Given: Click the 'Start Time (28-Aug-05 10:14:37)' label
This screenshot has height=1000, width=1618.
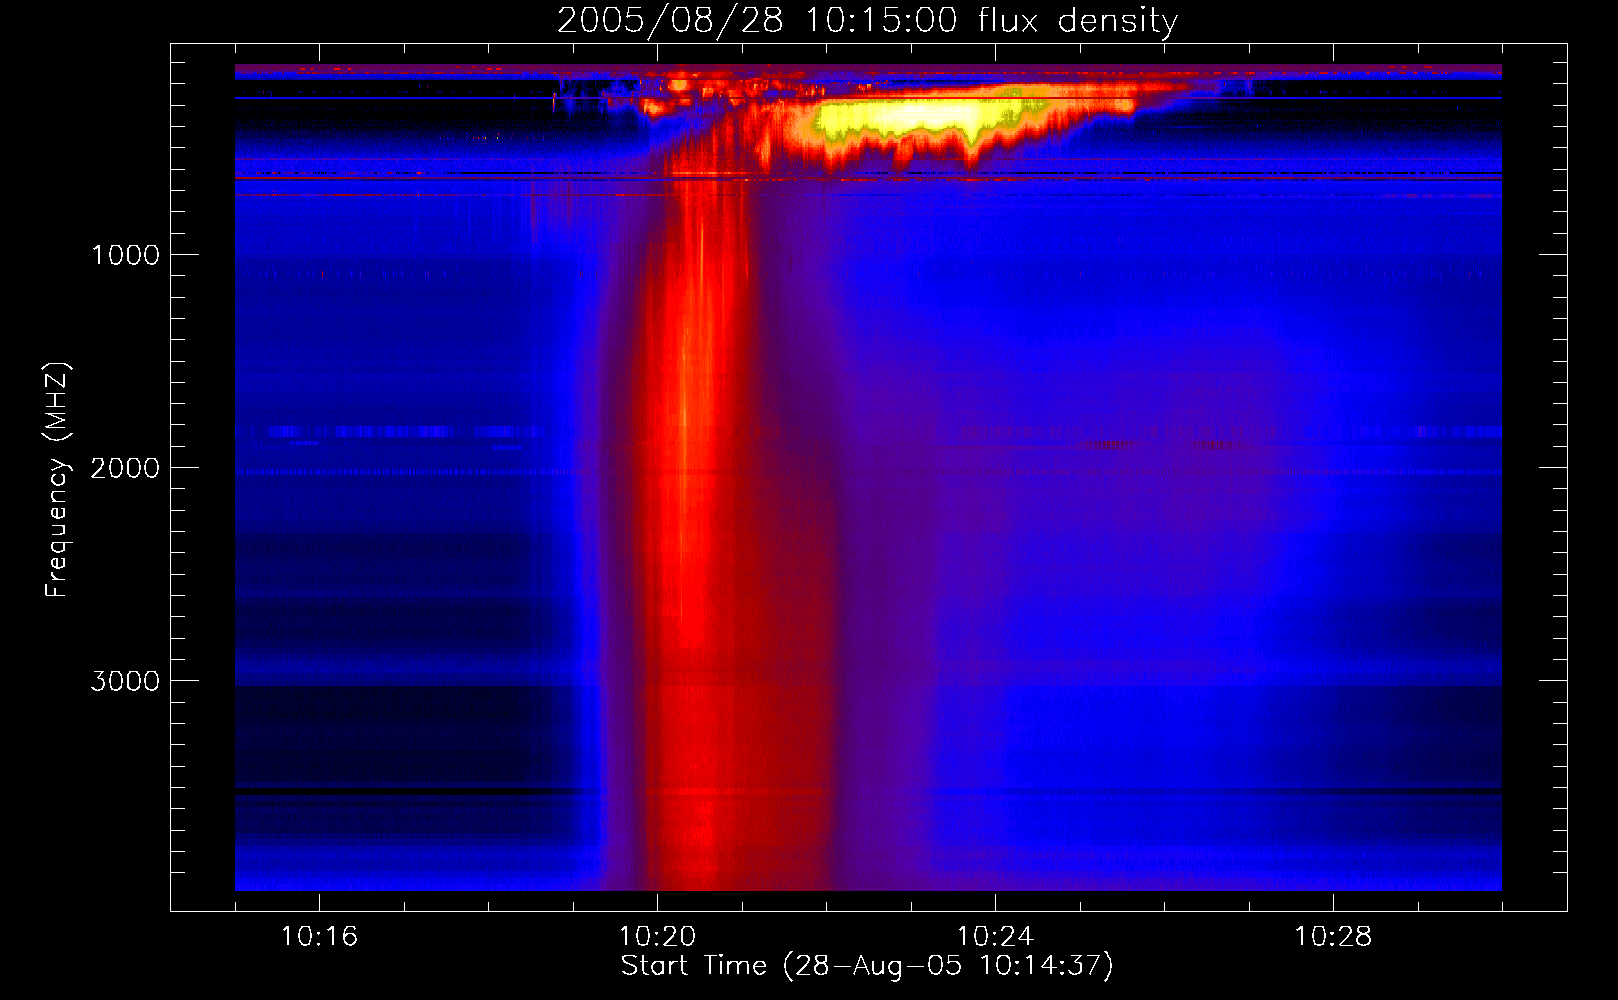Looking at the screenshot, I should click(867, 966).
